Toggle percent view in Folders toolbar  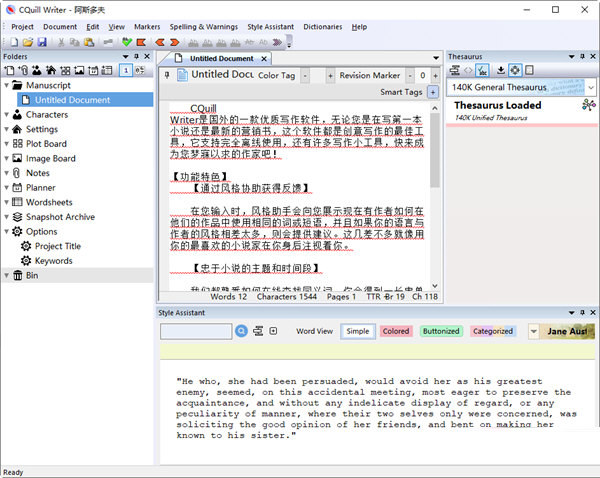click(x=139, y=70)
